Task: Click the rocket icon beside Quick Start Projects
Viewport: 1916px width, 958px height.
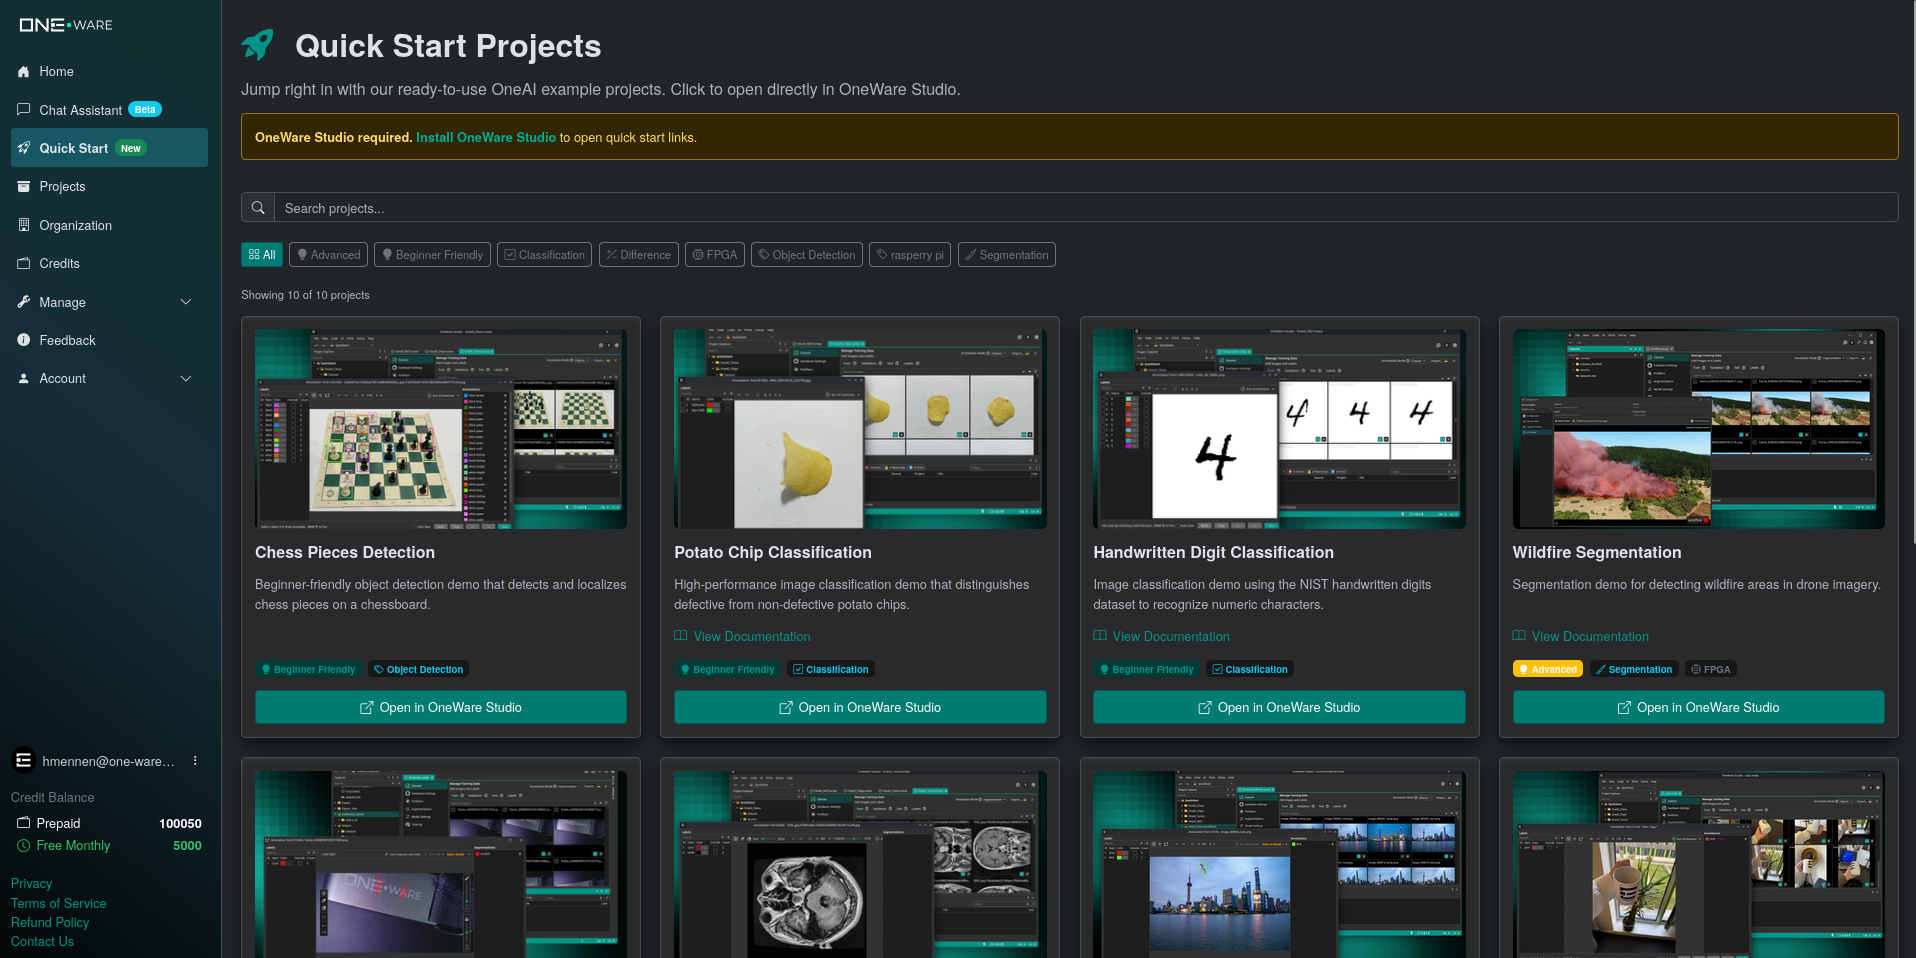Action: pos(258,45)
